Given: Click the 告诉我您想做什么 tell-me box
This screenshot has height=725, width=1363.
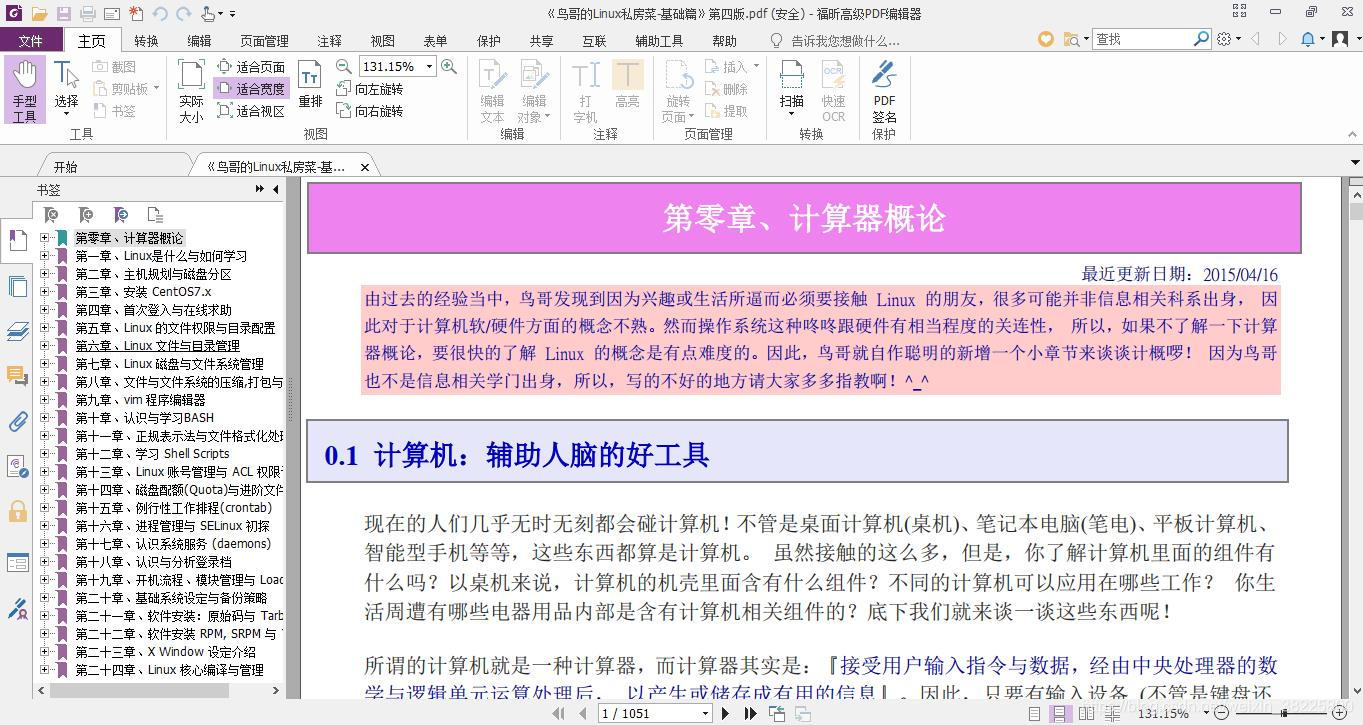Looking at the screenshot, I should click(x=836, y=41).
